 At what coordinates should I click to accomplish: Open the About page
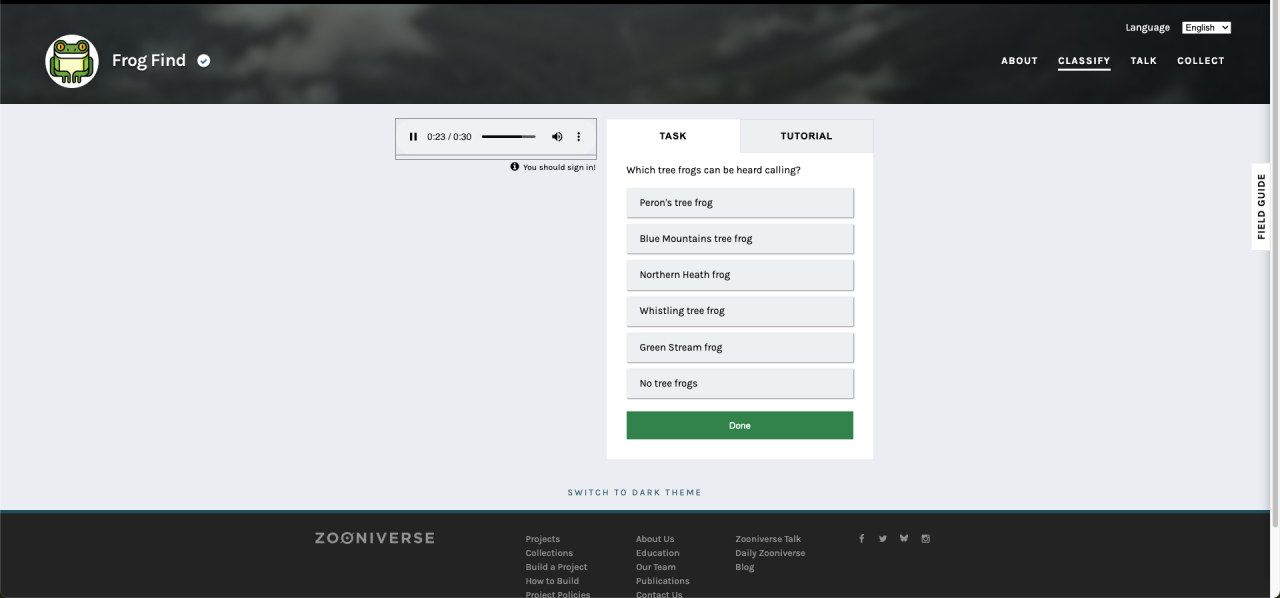click(x=1019, y=61)
